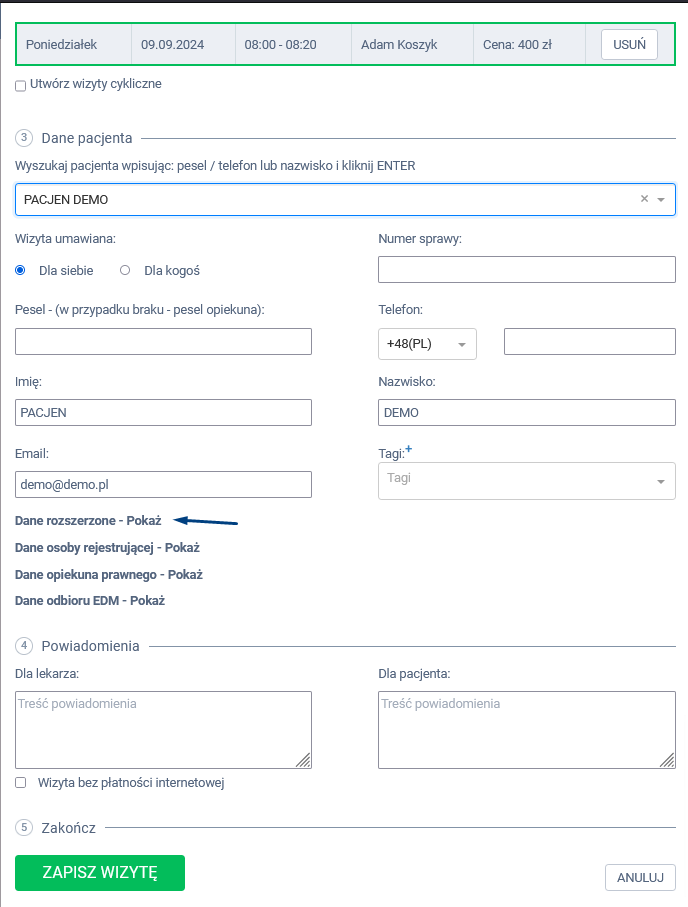688x907 pixels.
Task: Click into the Pesel input field
Action: coord(163,342)
